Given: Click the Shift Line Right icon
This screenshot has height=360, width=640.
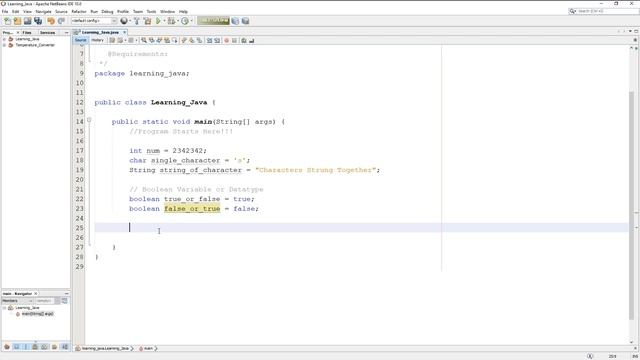Looking at the screenshot, I should pyautogui.click(x=217, y=40).
